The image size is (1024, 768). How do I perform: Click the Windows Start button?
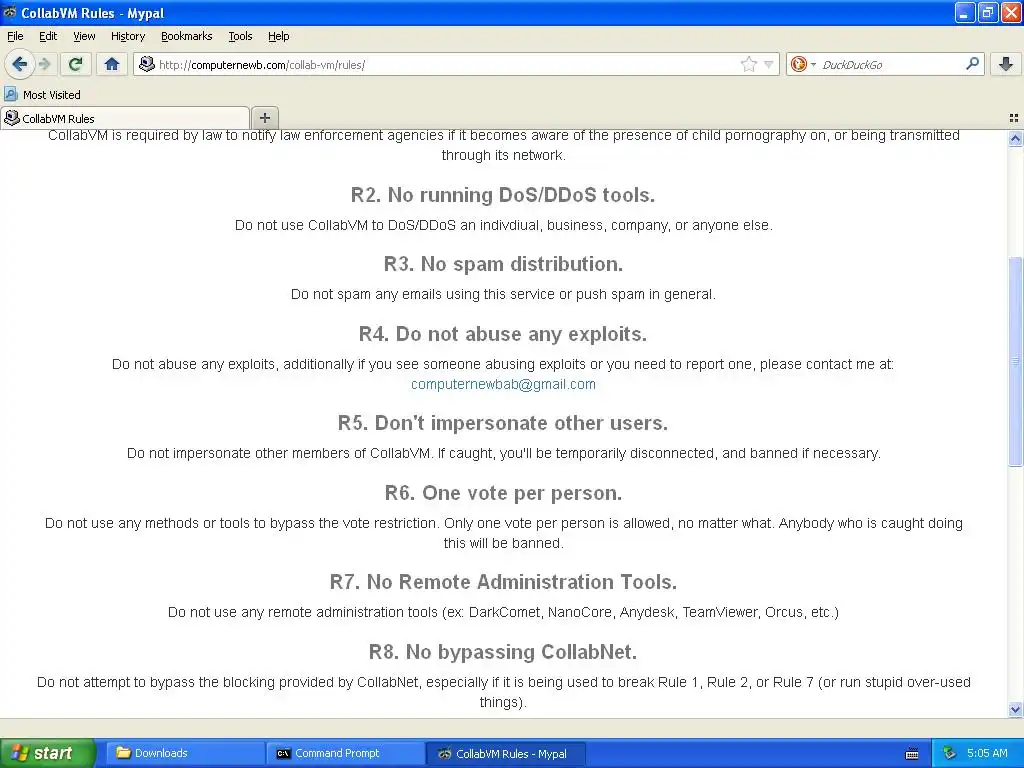[47, 753]
